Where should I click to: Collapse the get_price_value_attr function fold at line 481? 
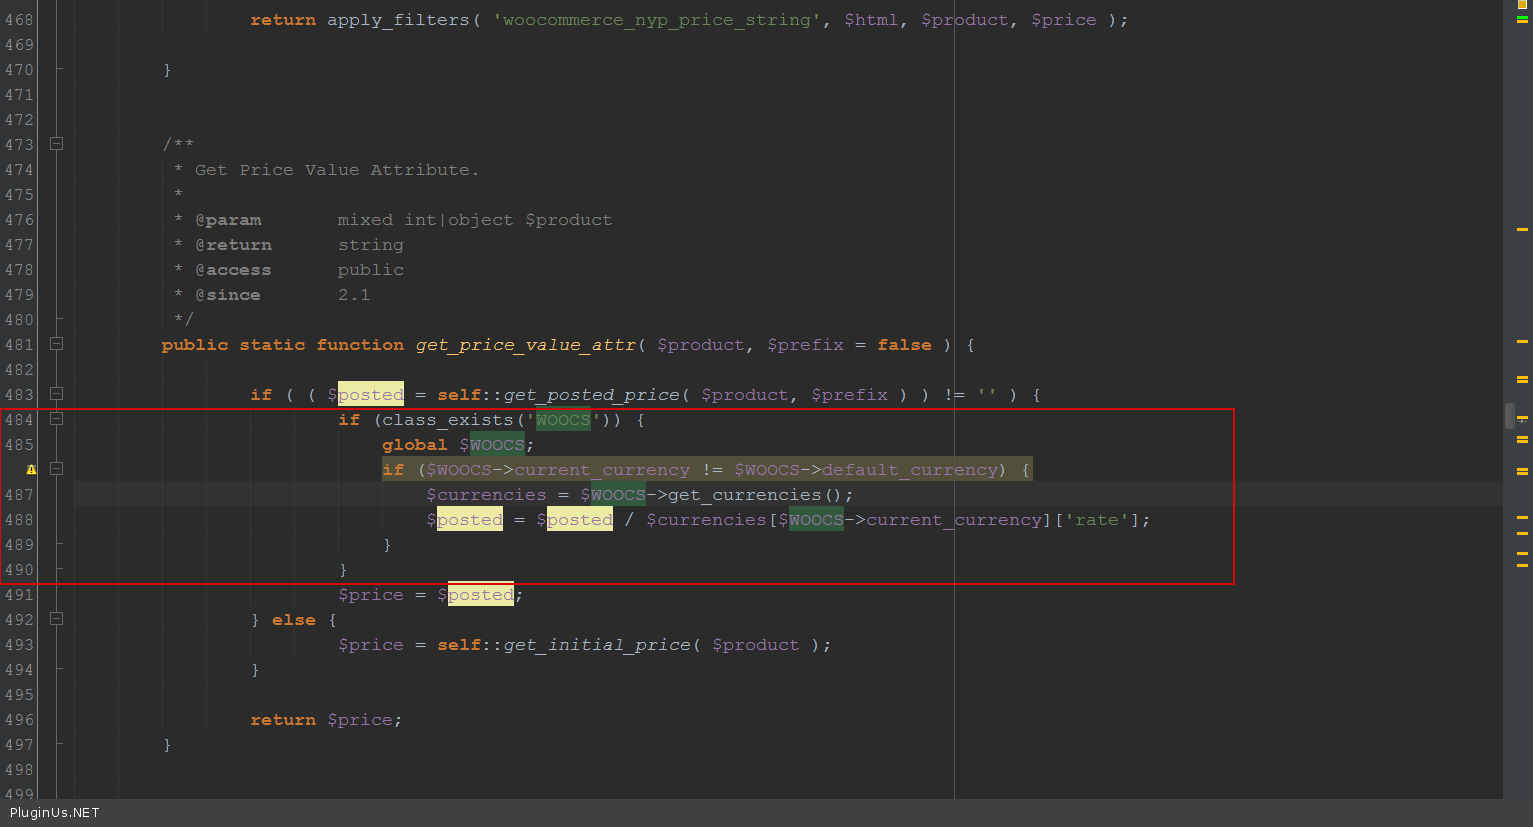tap(57, 344)
